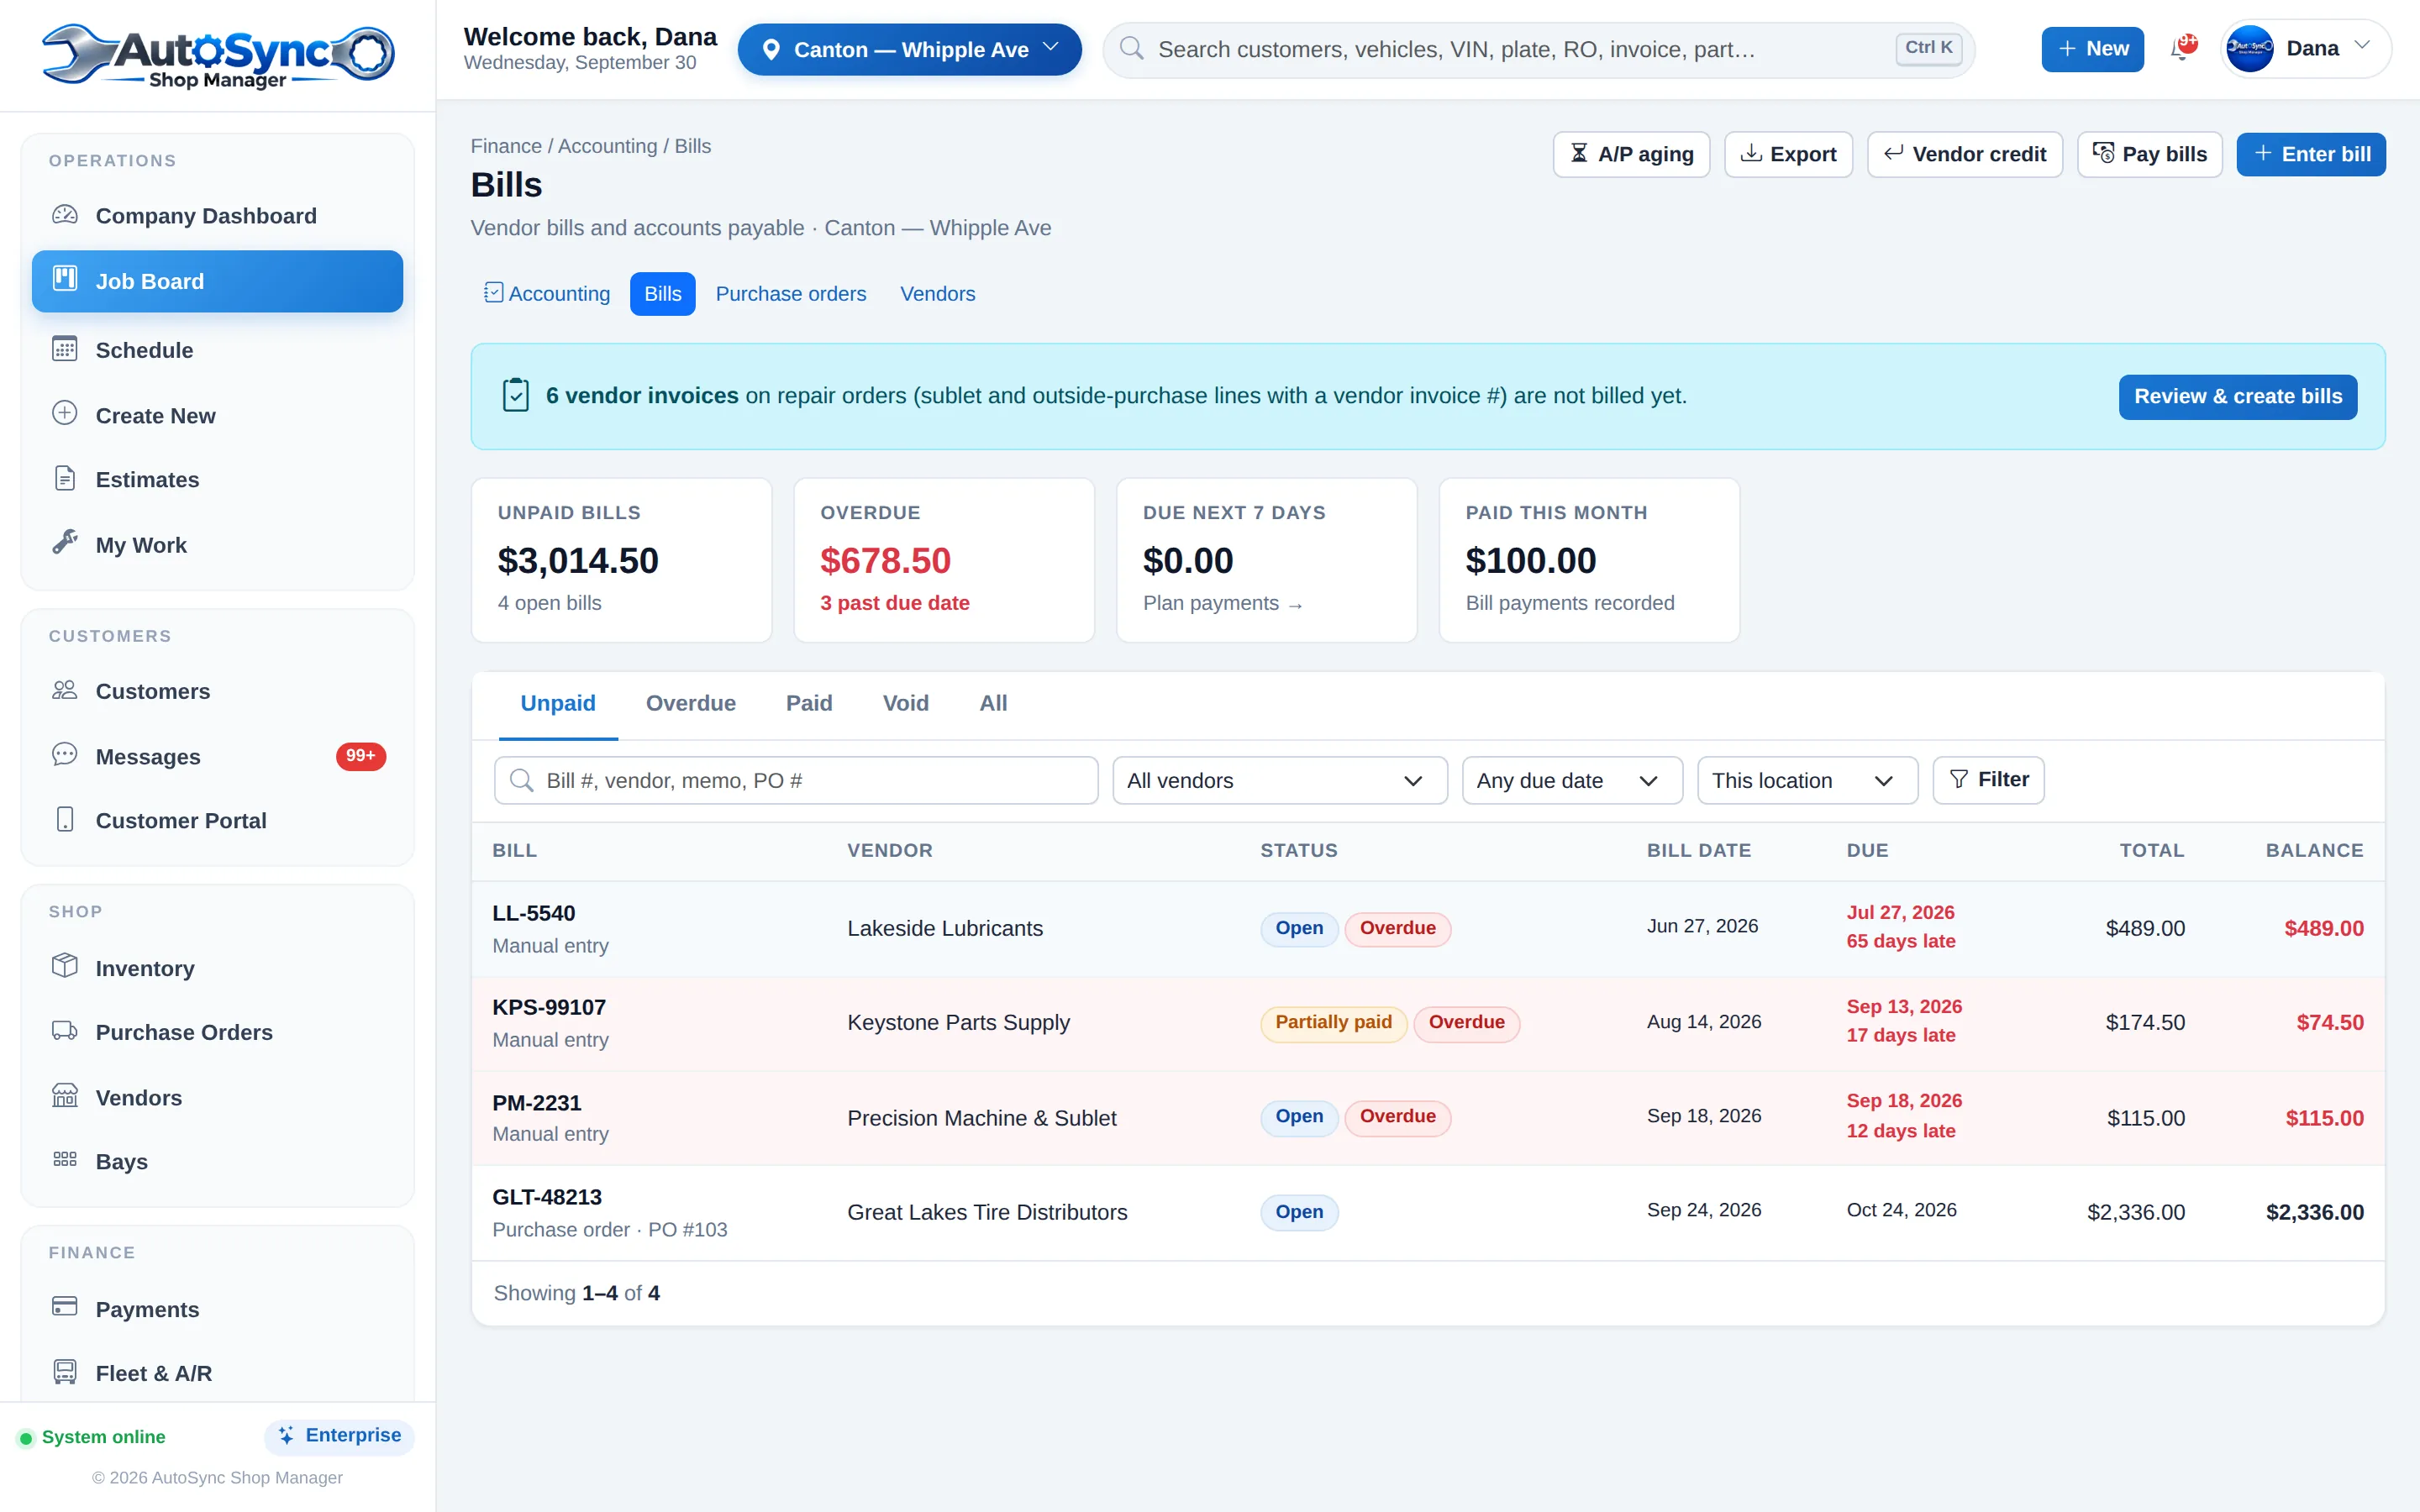Image resolution: width=2420 pixels, height=1512 pixels.
Task: Add a Vendor credit
Action: [1965, 154]
